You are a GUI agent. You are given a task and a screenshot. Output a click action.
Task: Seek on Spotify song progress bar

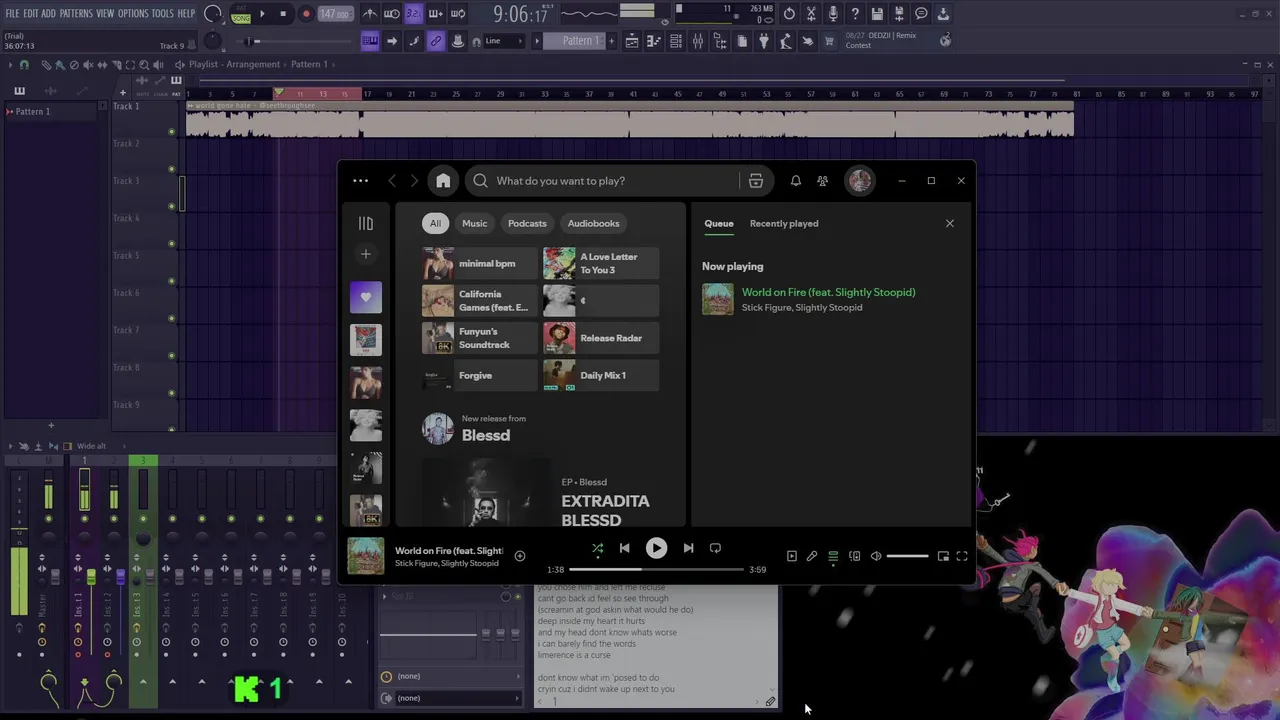point(656,570)
